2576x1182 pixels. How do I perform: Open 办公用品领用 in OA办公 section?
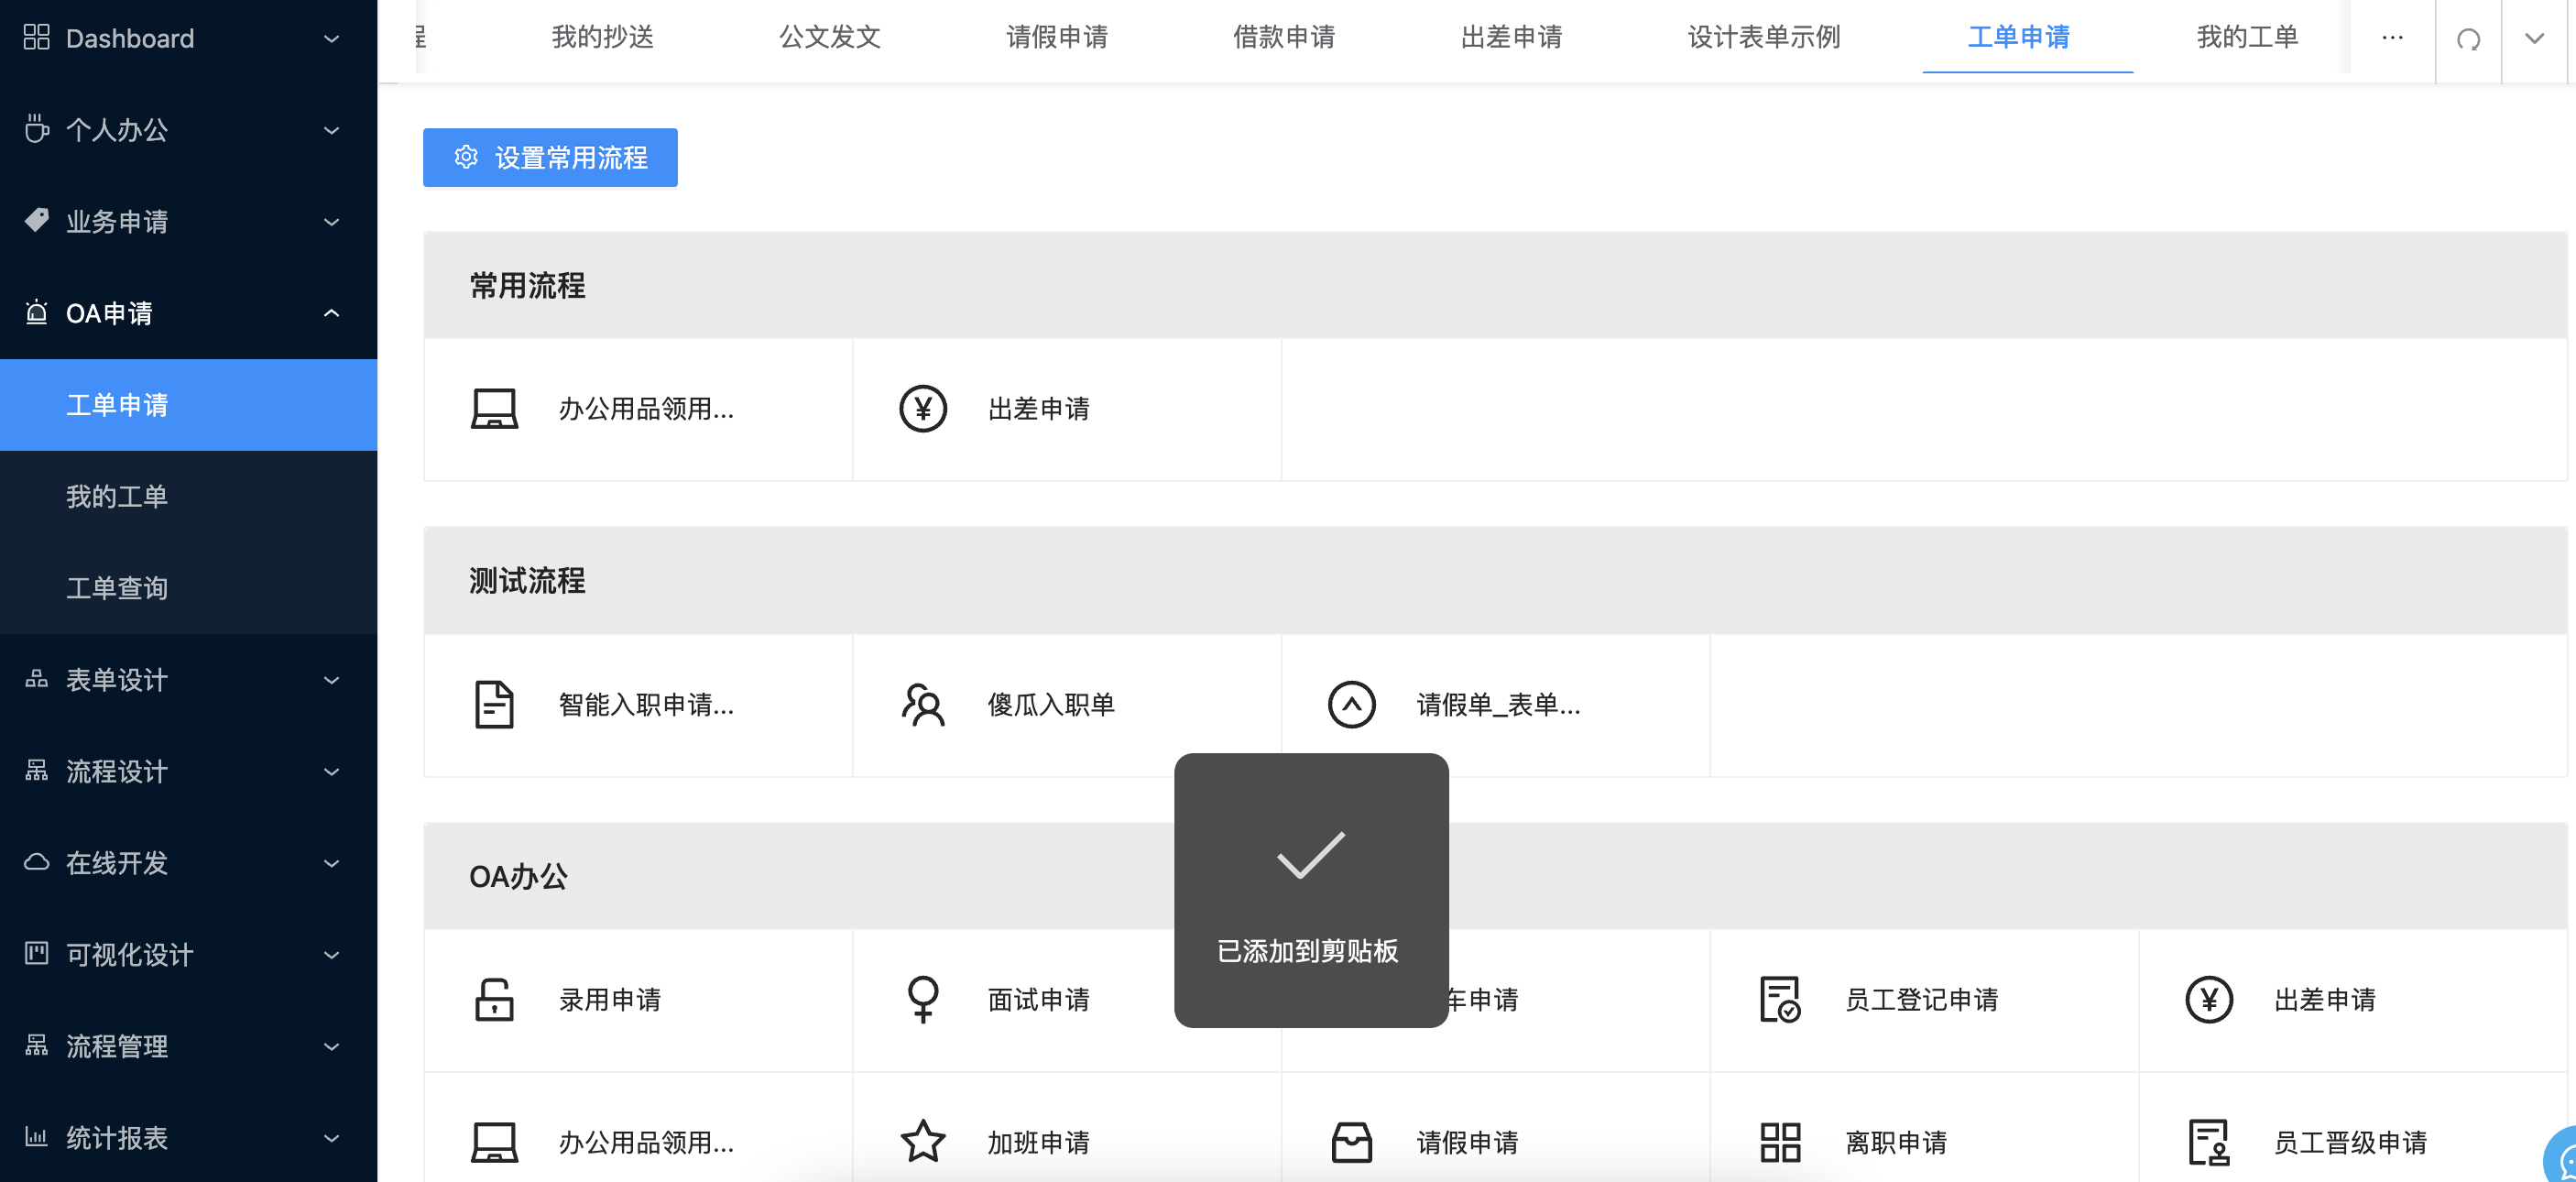(x=638, y=1142)
